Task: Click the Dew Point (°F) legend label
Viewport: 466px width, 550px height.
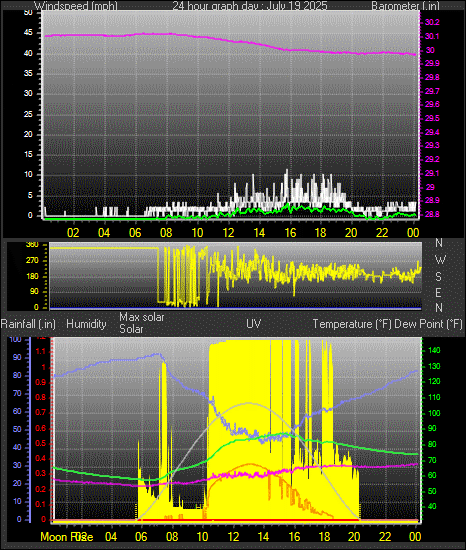Action: (428, 324)
